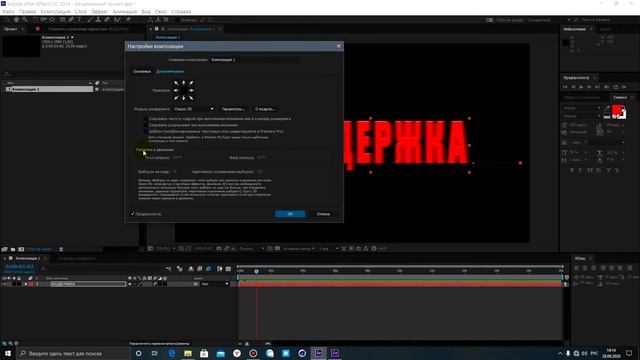Viewport: 640px width, 360px height.
Task: Align paragraph text left in Paragraph panel
Action: [576, 268]
